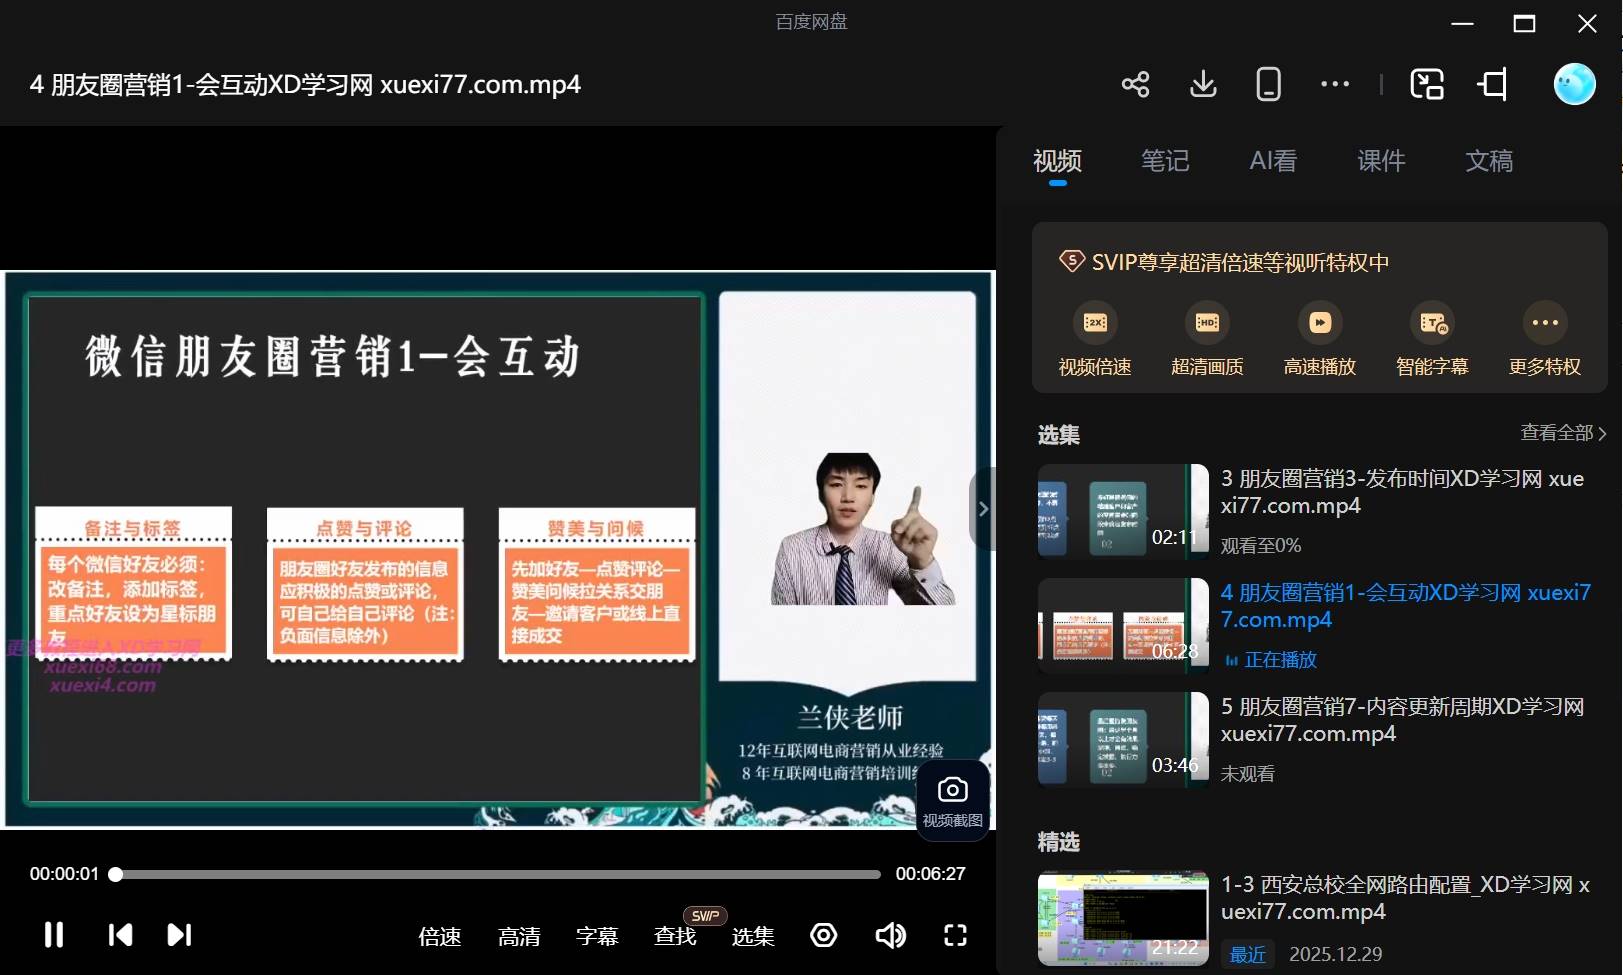Switch to the AI看 tab
The width and height of the screenshot is (1623, 975).
tap(1273, 161)
